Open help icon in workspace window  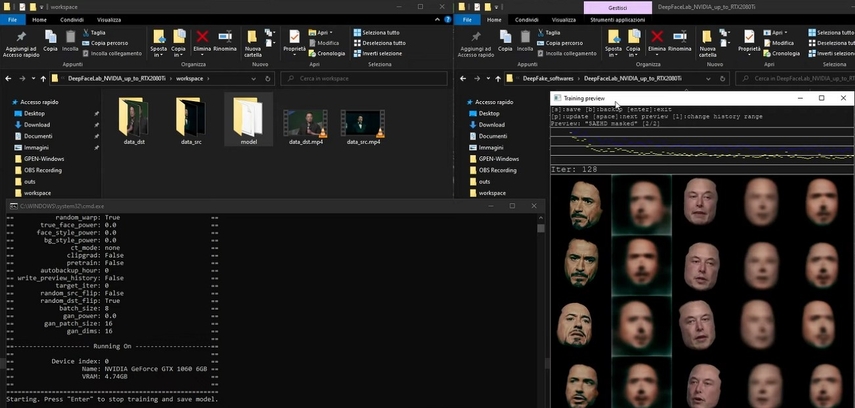click(448, 20)
